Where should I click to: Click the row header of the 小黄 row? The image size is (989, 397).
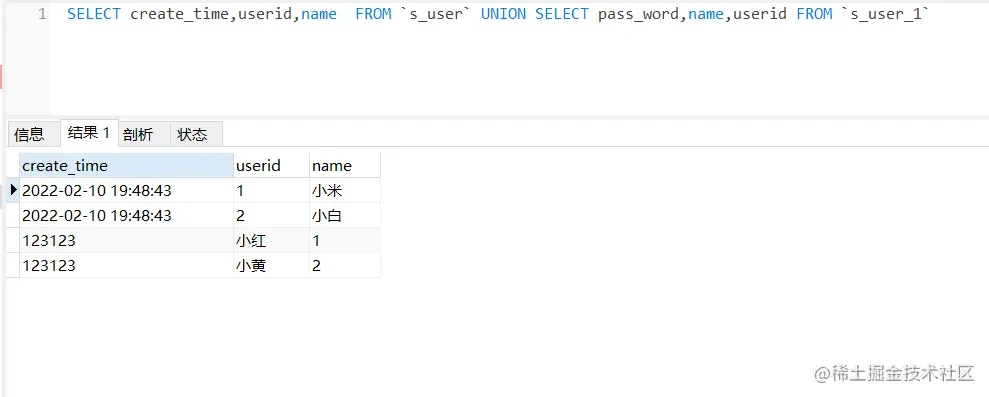[13, 266]
